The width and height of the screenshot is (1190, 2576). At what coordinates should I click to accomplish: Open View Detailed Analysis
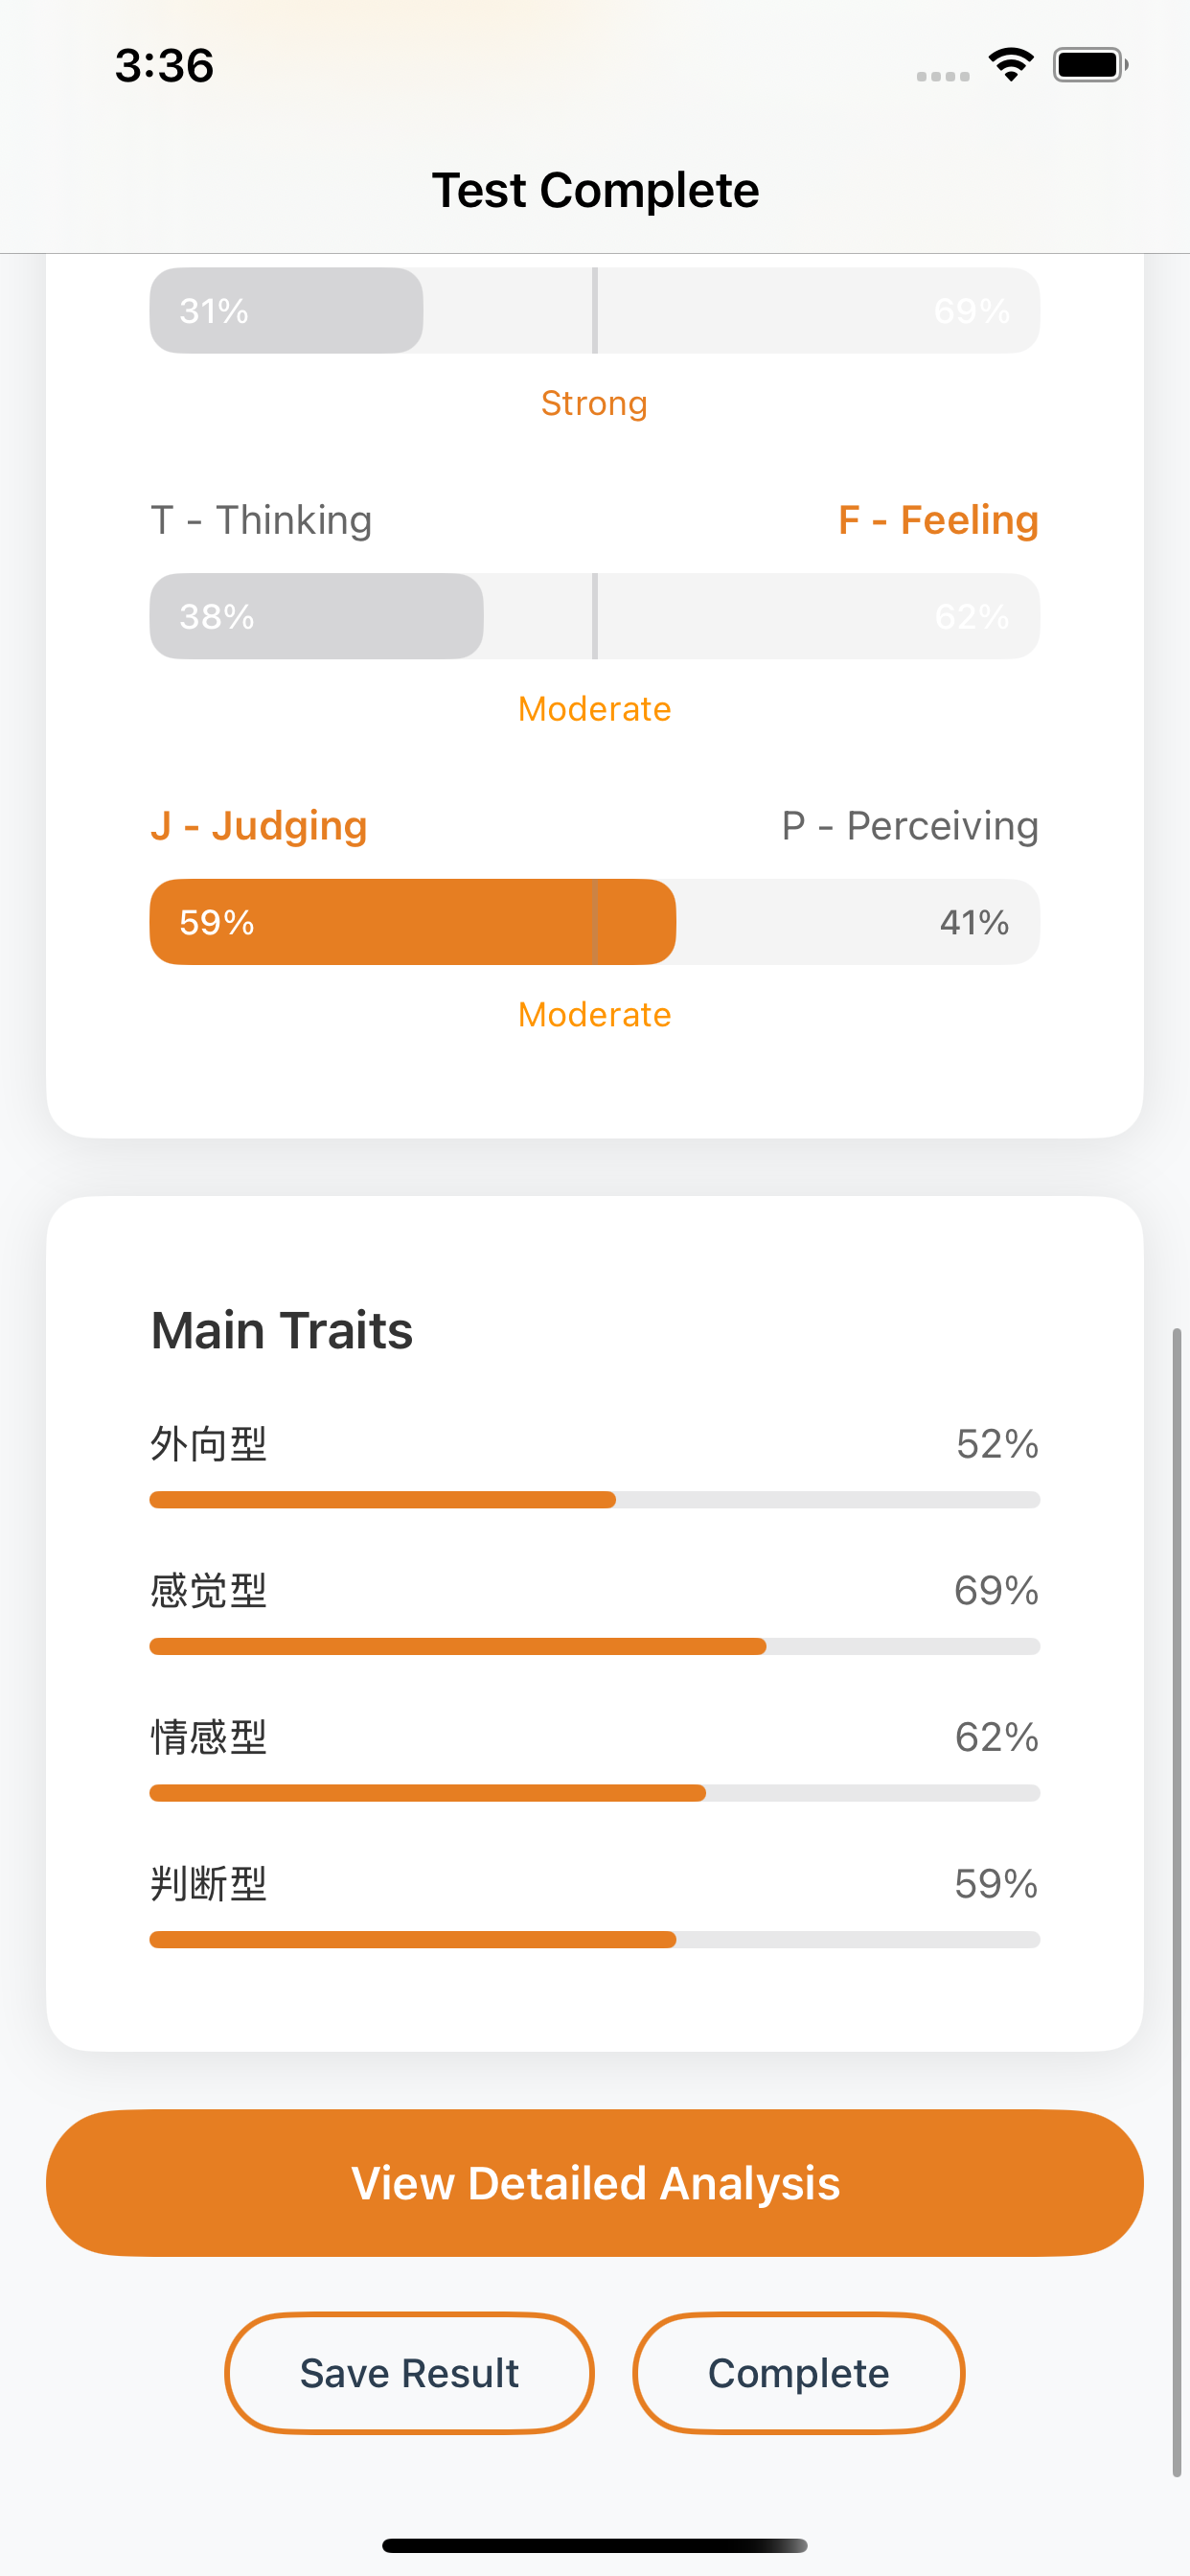tap(594, 2182)
